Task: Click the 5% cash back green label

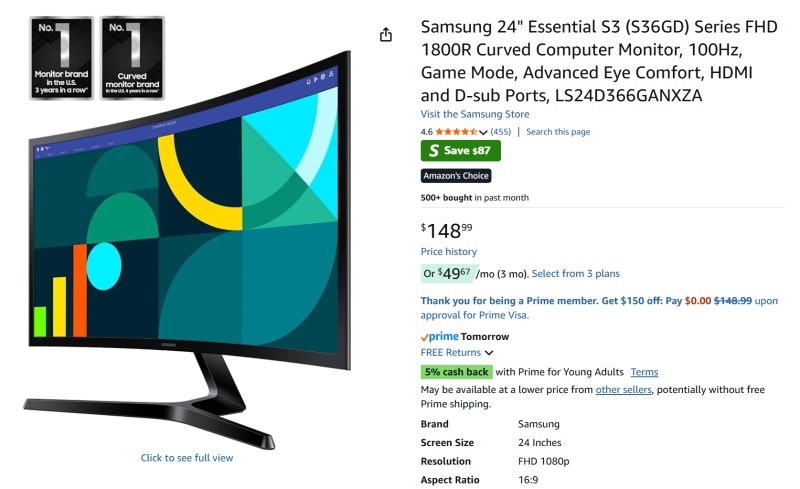Action: (x=457, y=372)
